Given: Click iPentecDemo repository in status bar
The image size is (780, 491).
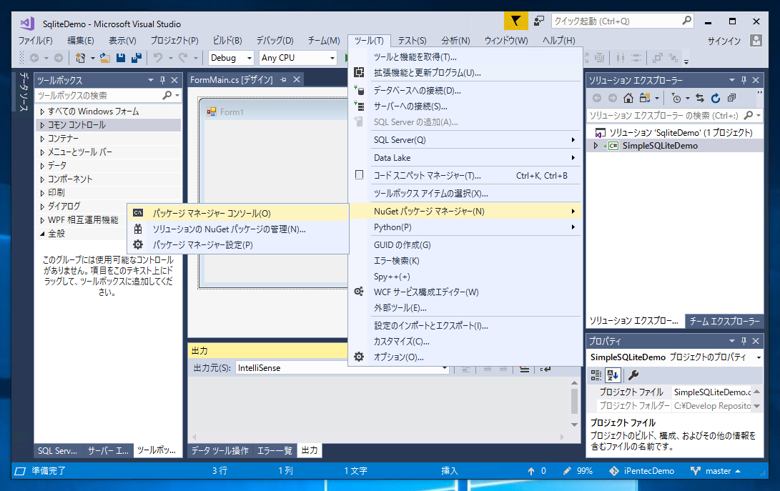Looking at the screenshot, I should [642, 471].
